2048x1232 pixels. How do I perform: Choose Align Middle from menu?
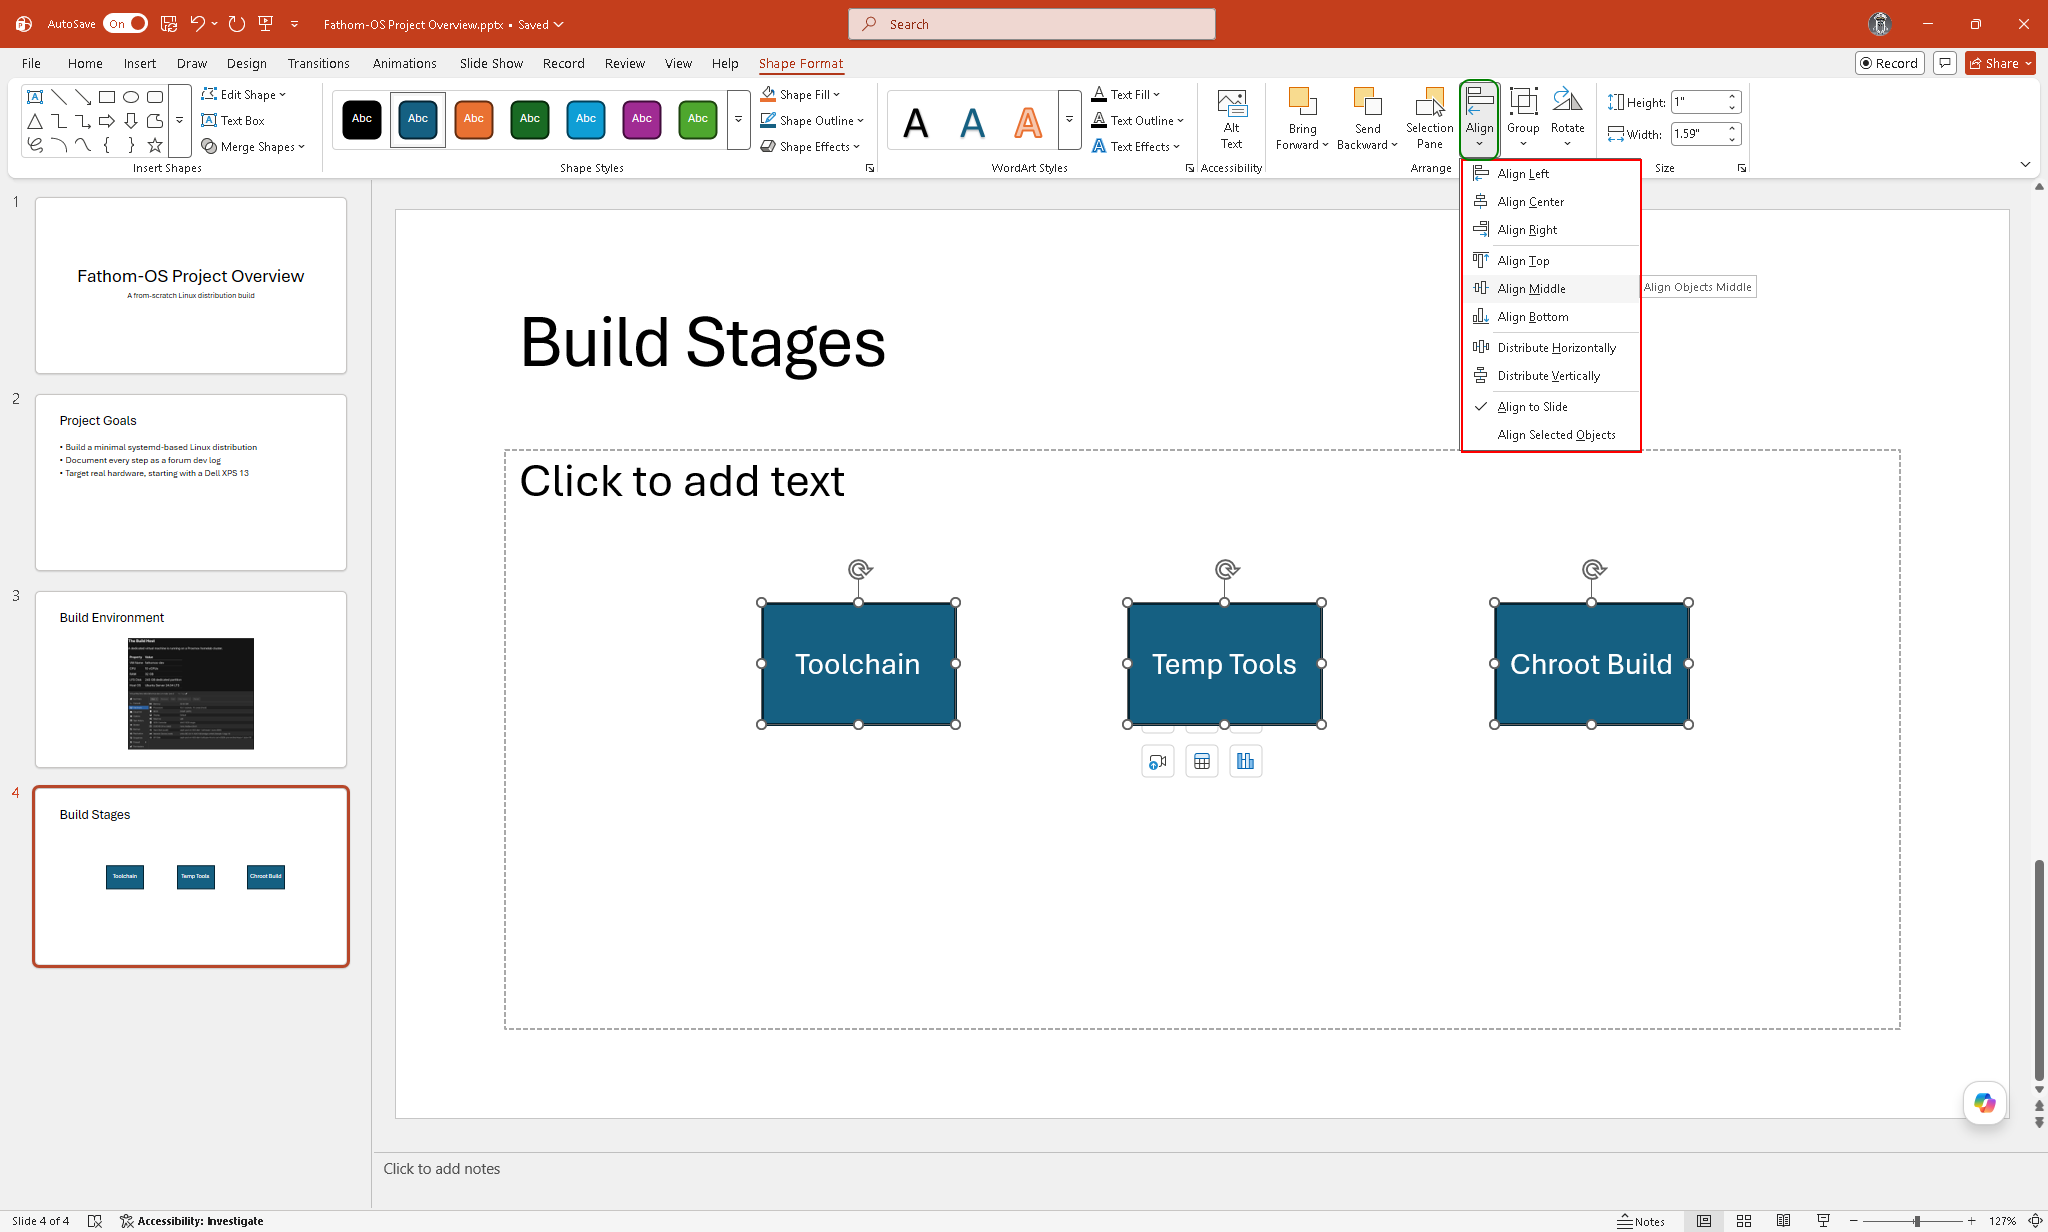1550,289
